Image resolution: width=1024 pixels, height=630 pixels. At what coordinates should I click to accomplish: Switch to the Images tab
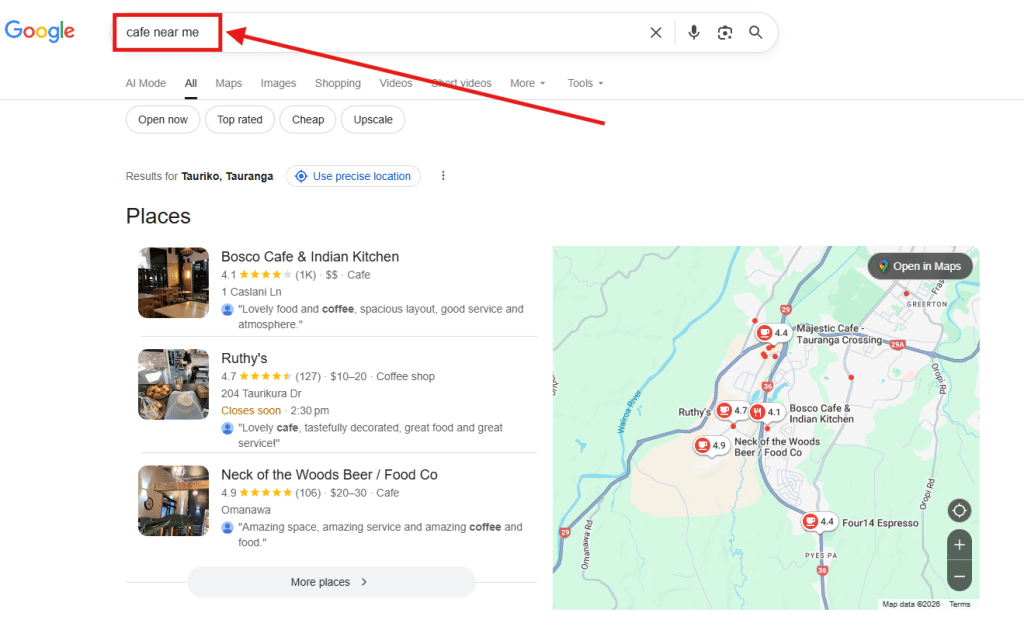pyautogui.click(x=278, y=83)
